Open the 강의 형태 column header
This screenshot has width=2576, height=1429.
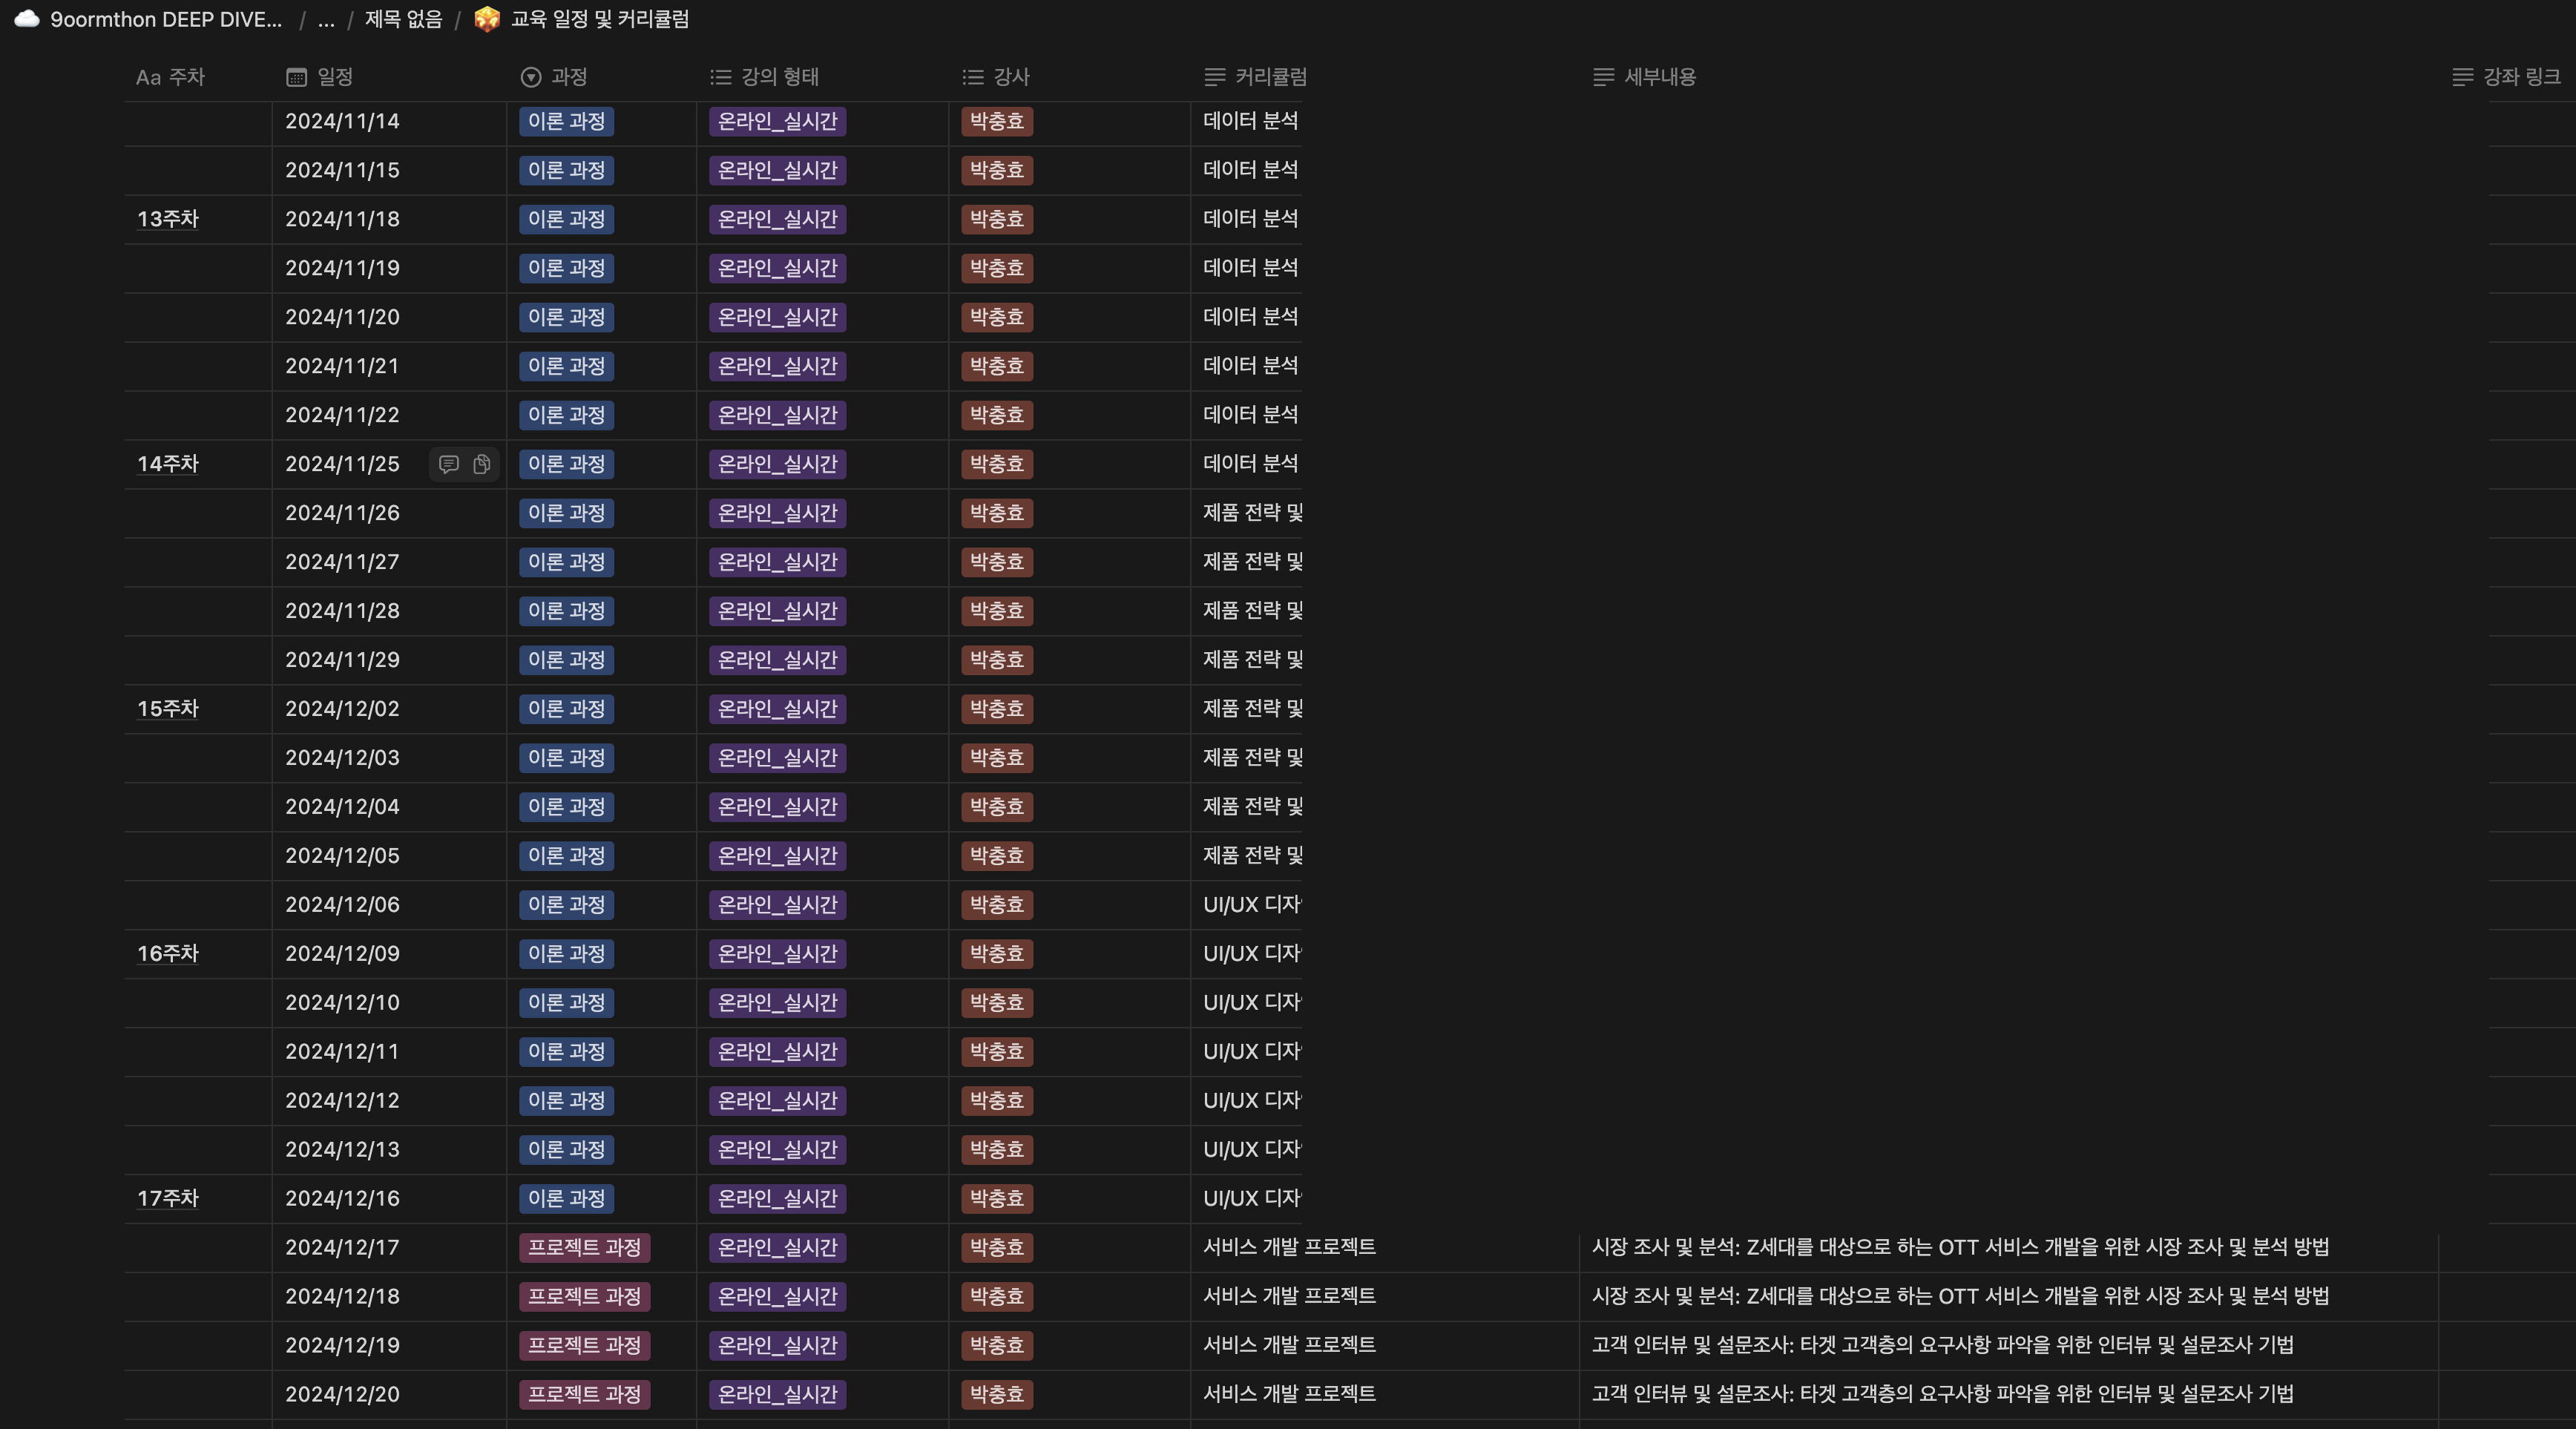(x=765, y=77)
